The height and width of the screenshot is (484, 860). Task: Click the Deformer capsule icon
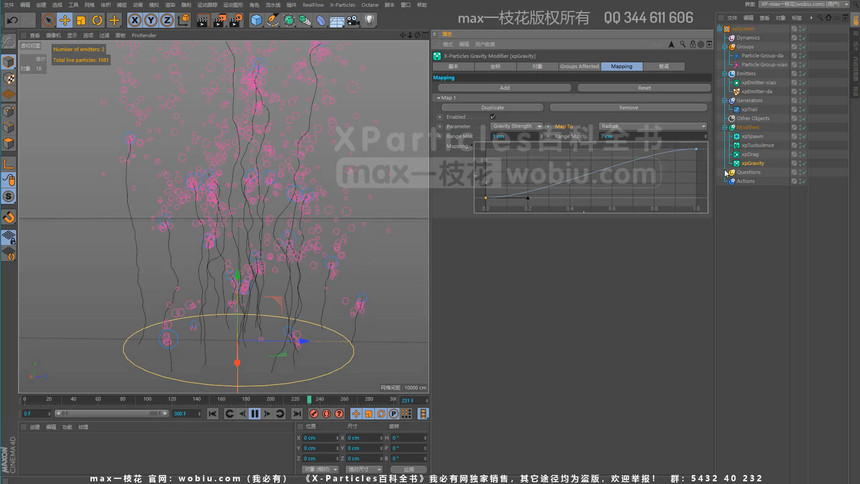click(x=321, y=21)
